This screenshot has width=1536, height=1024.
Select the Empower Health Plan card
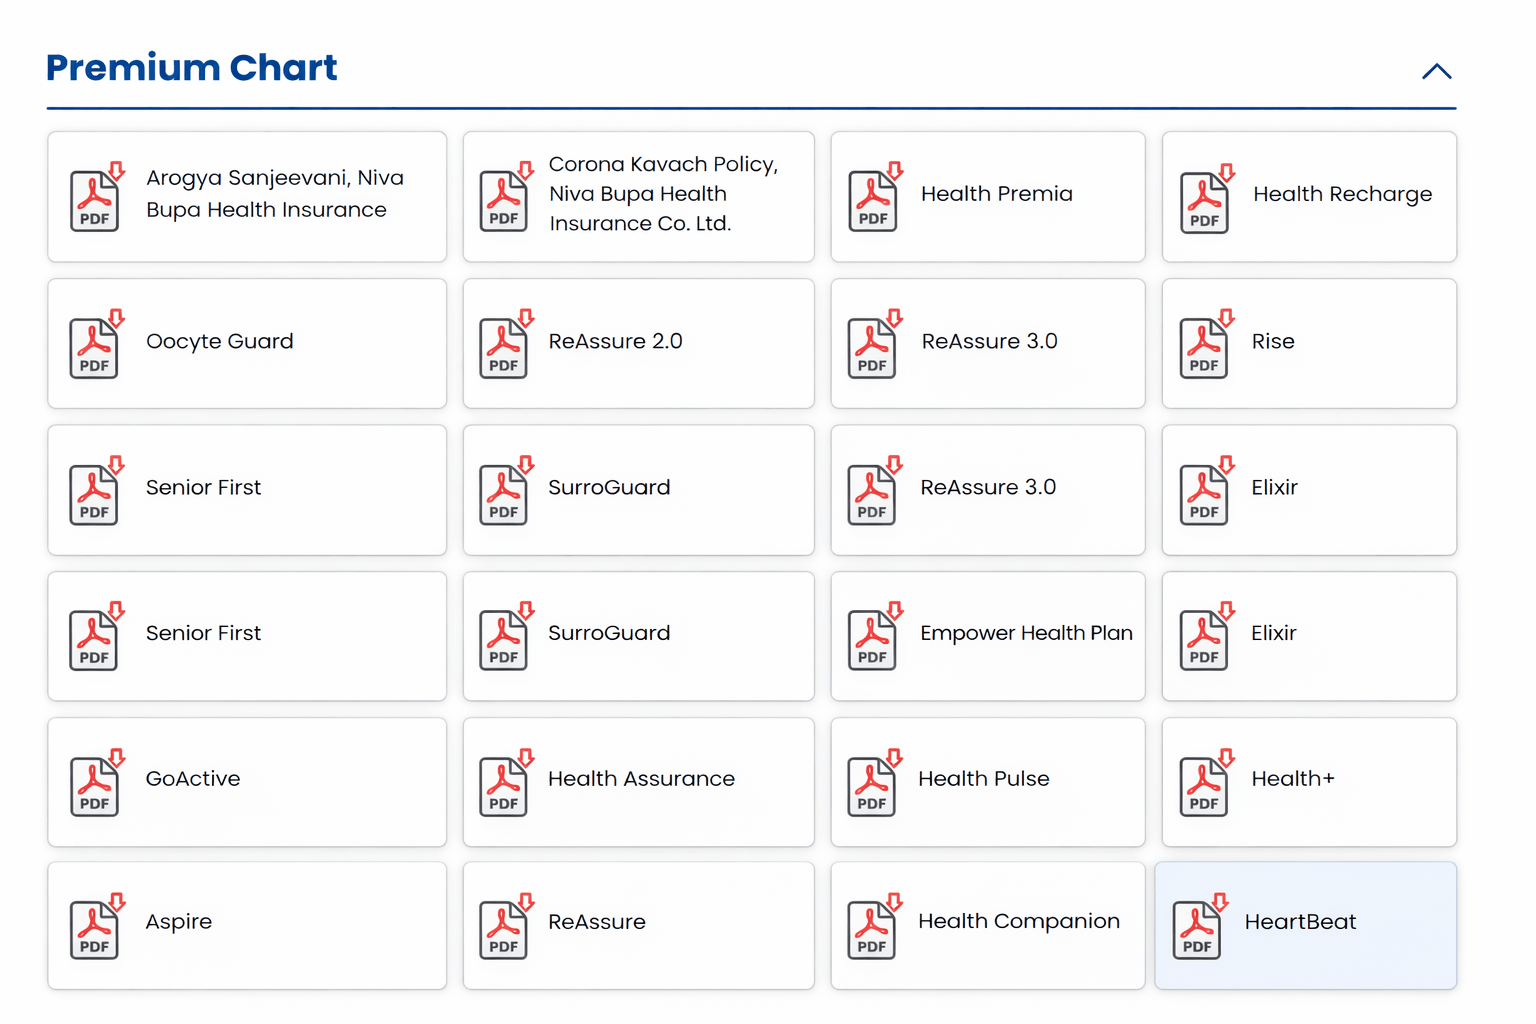point(987,636)
